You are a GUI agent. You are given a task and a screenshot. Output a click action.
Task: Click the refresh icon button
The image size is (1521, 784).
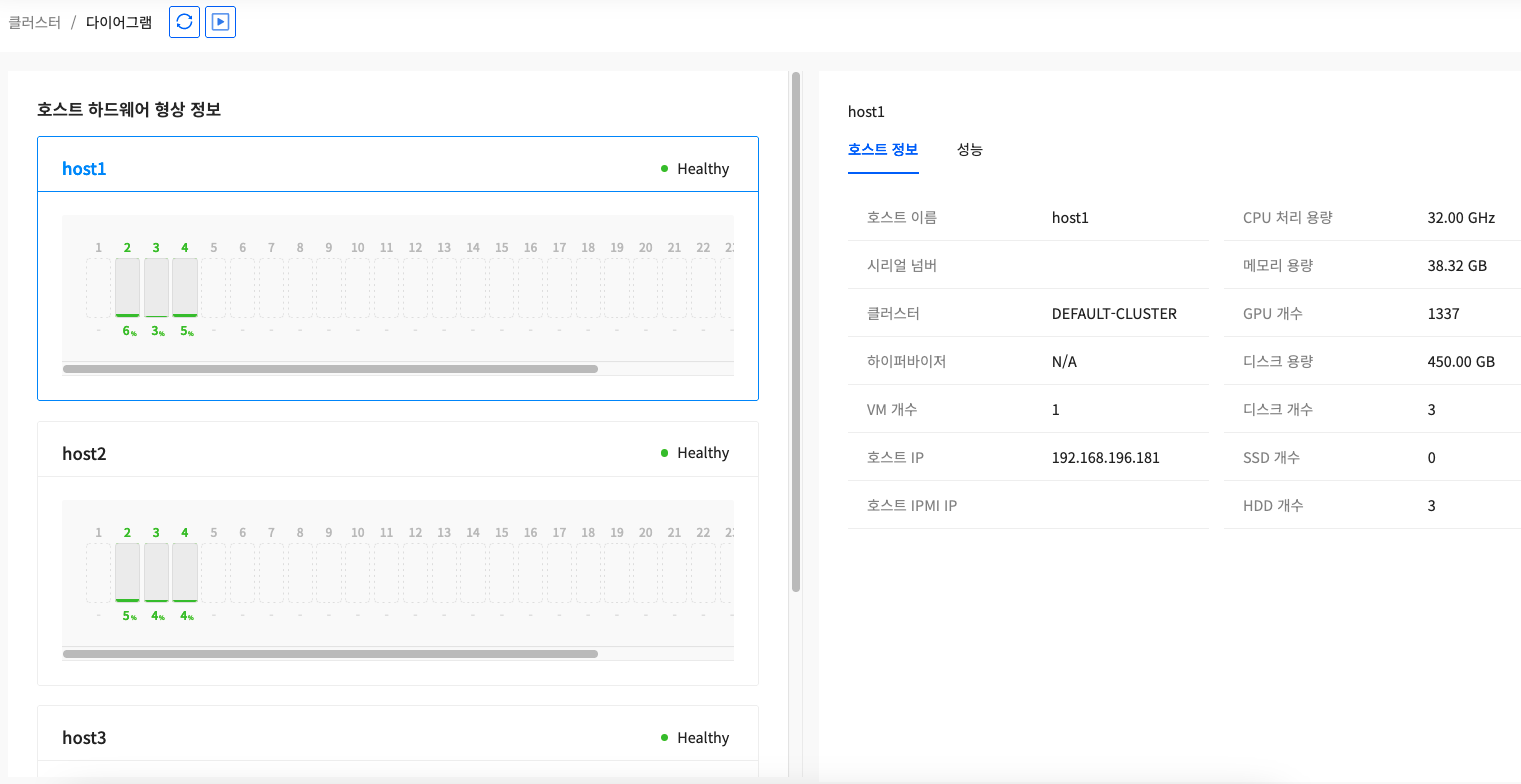(184, 22)
